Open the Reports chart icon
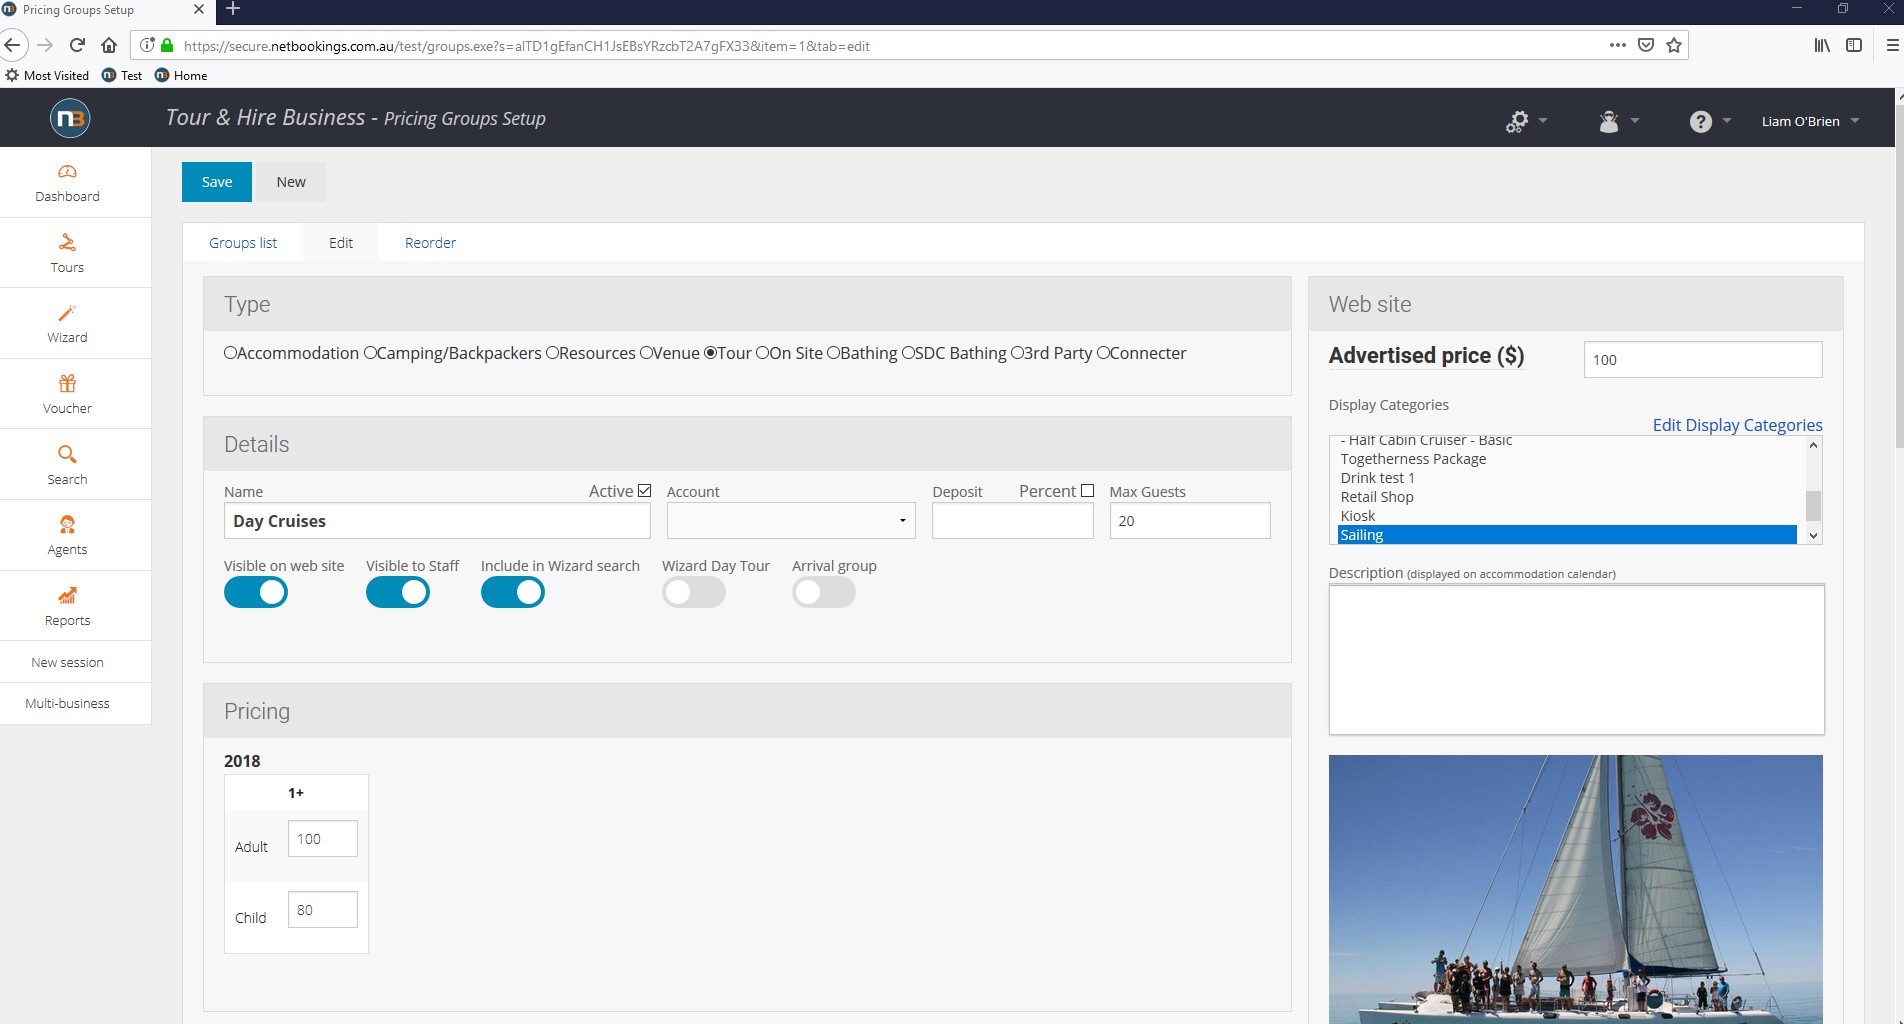This screenshot has width=1904, height=1024. 67,596
